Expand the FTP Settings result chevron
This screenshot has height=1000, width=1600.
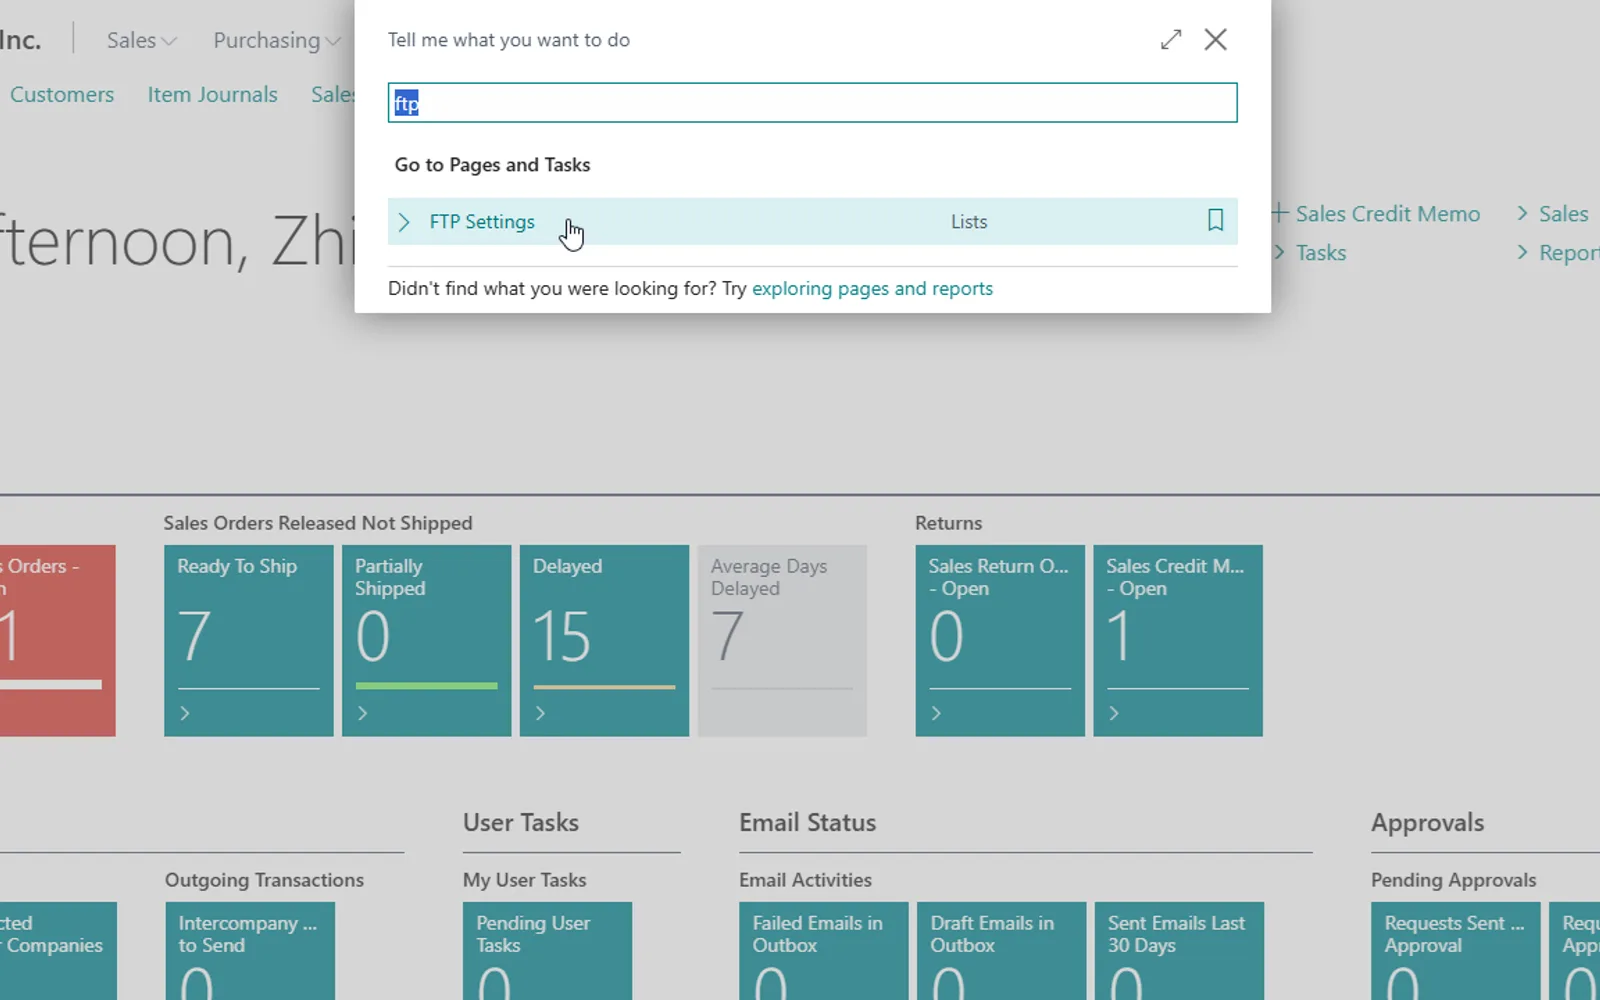pyautogui.click(x=404, y=222)
